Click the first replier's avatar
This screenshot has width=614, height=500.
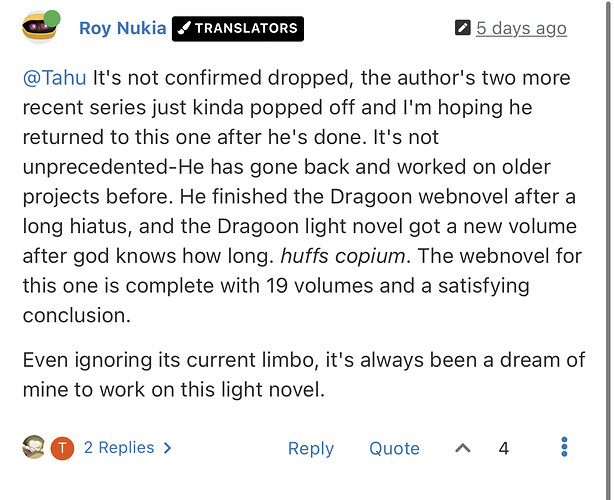pos(34,447)
